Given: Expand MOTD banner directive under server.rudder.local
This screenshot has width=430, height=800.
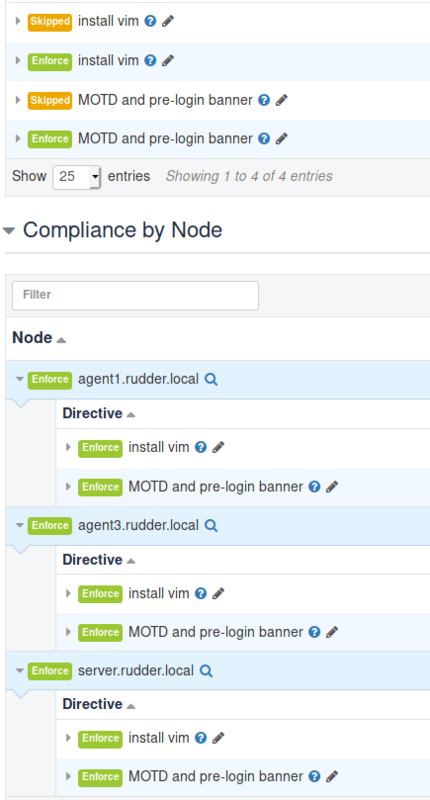Looking at the screenshot, I should click(x=68, y=777).
